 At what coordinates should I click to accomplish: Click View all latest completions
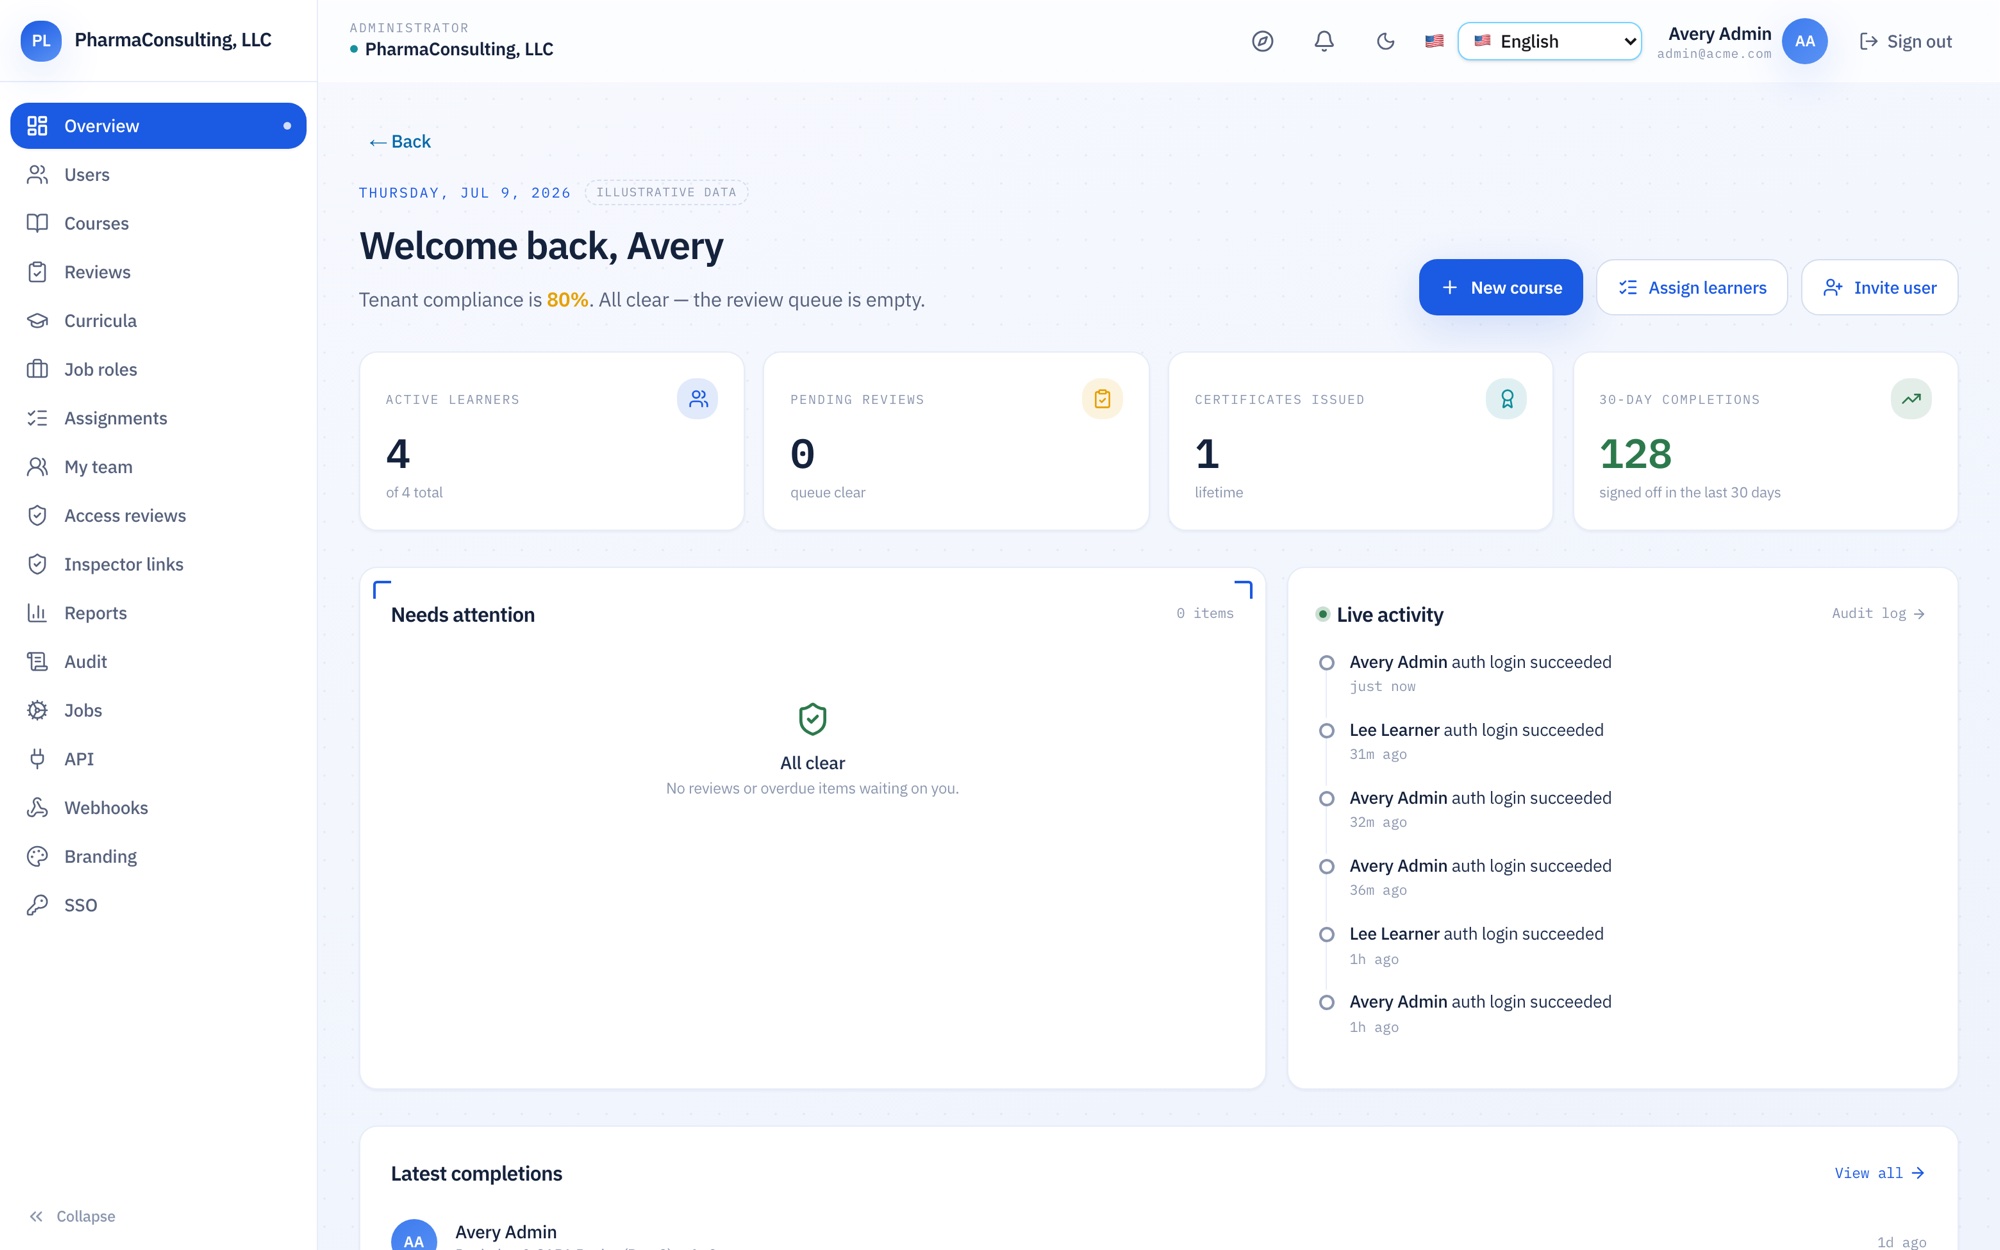point(1879,1173)
